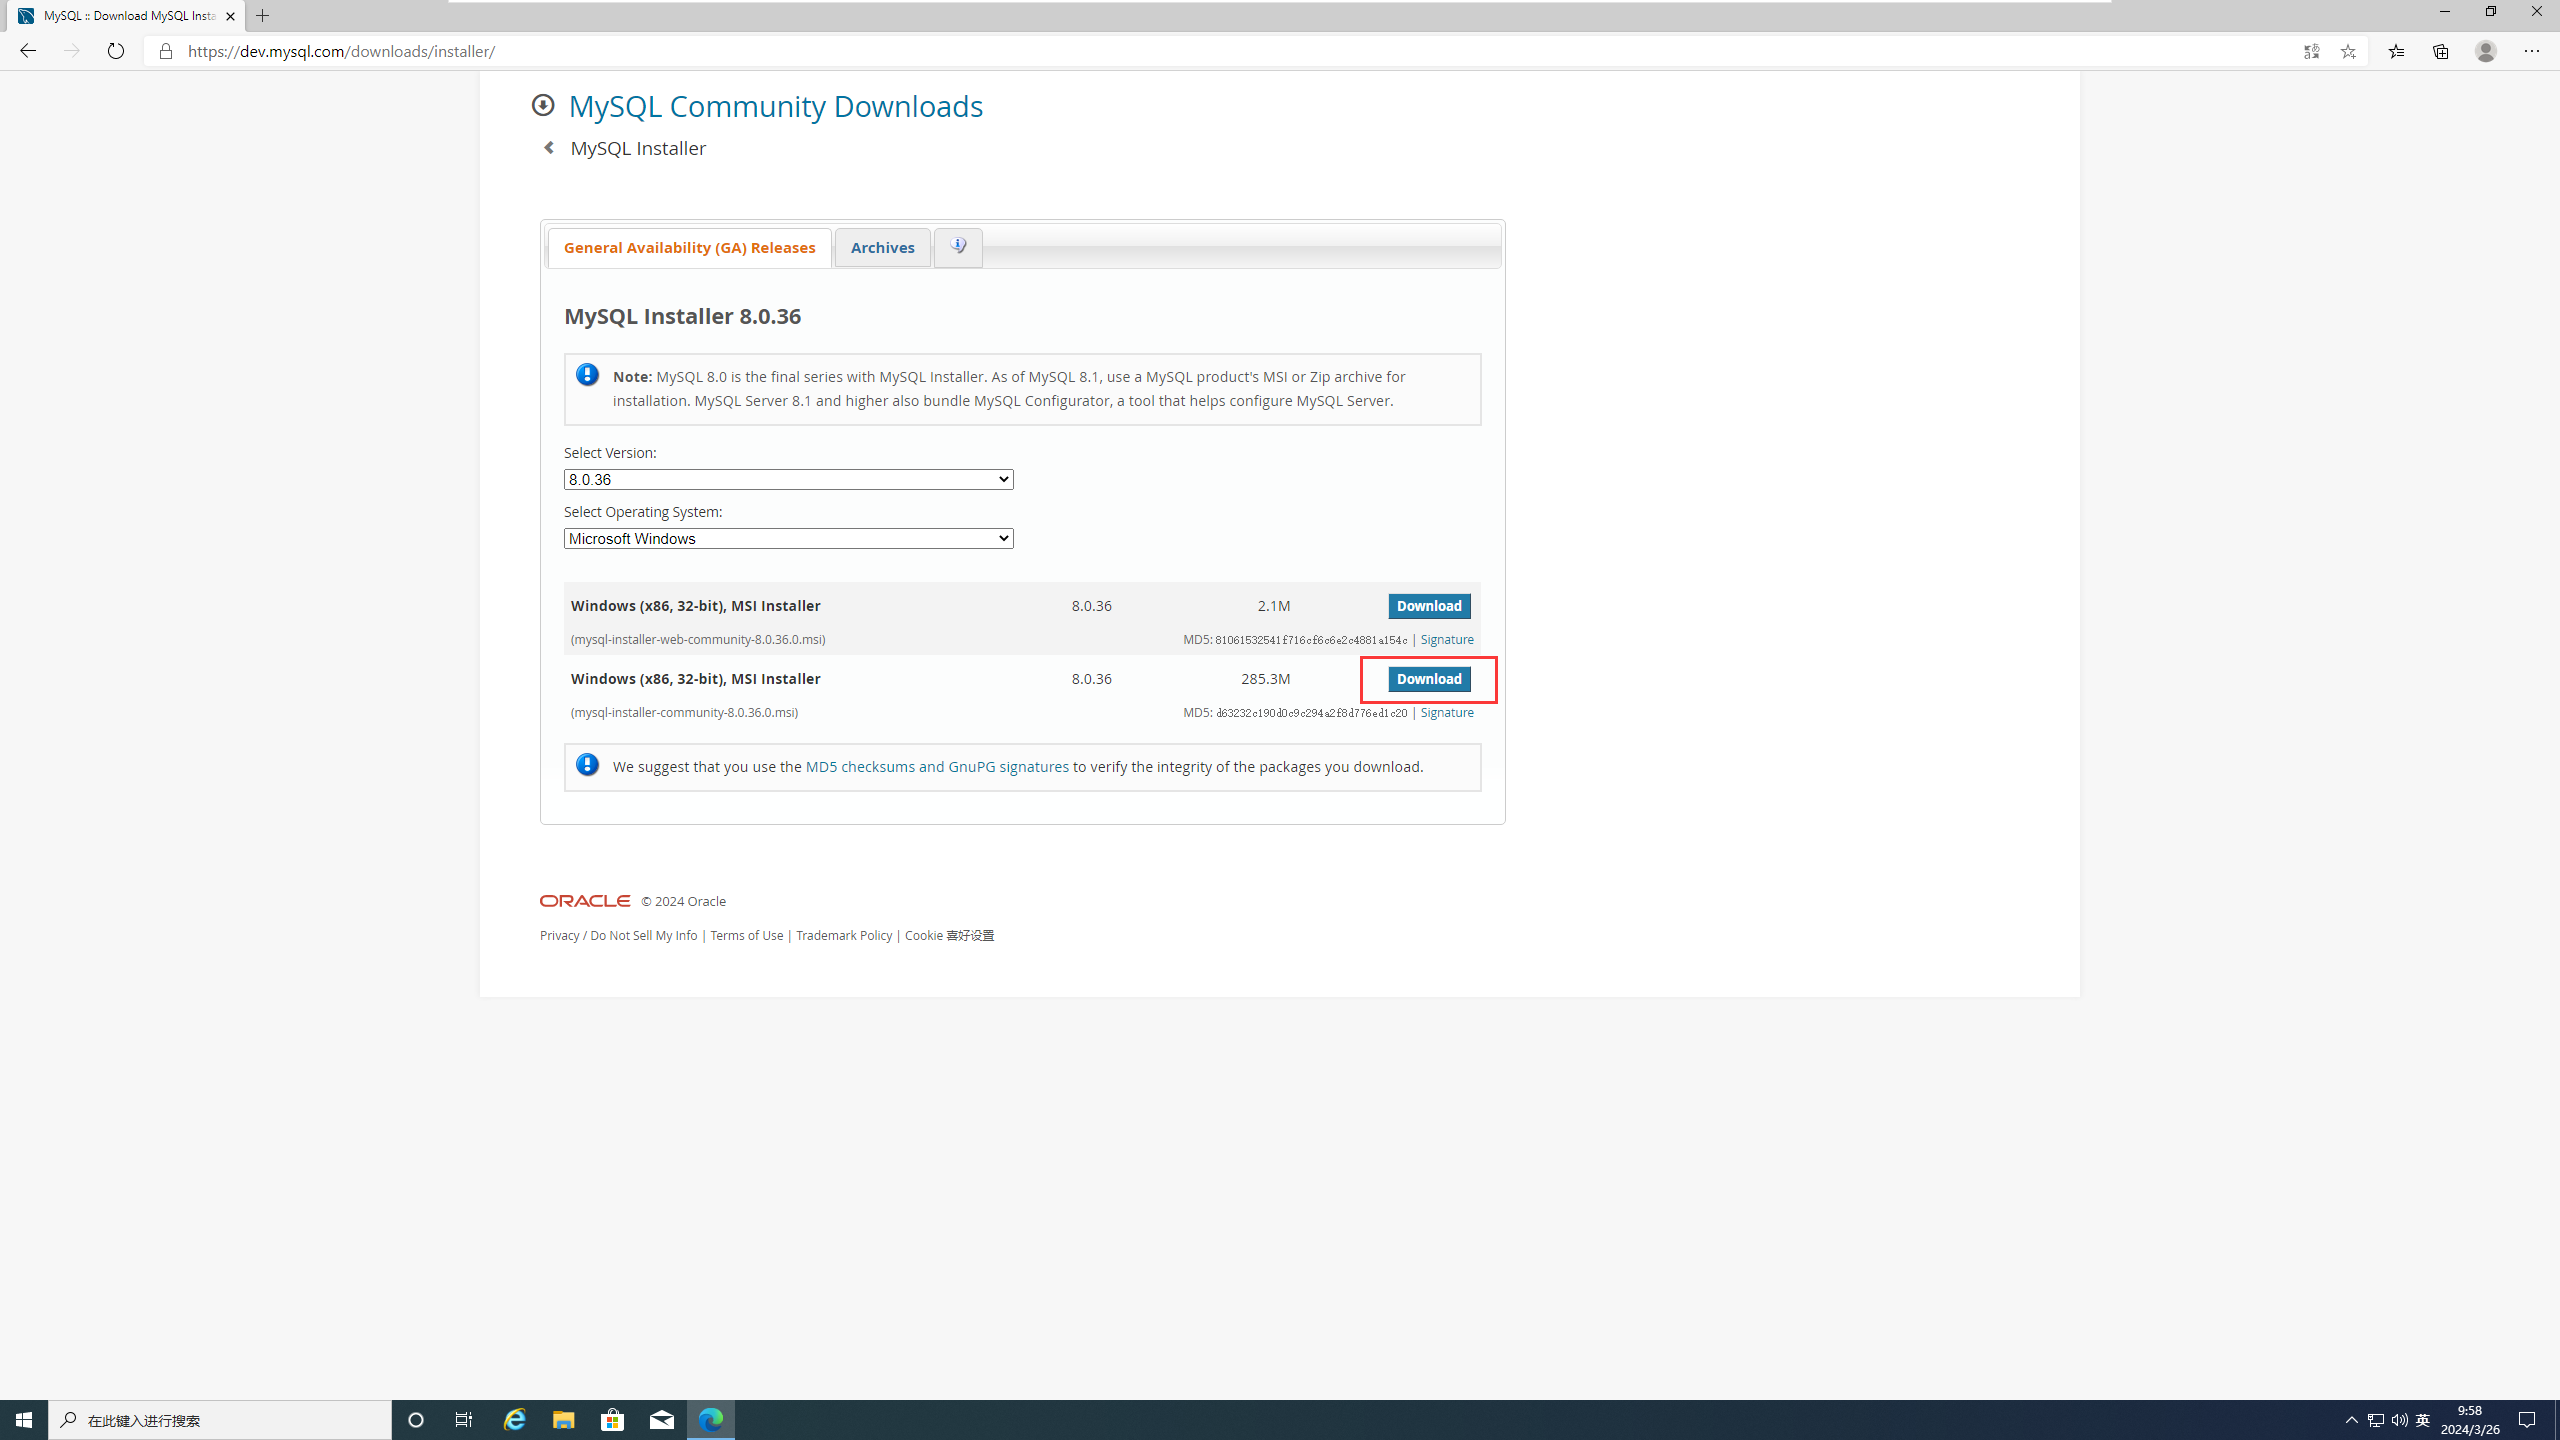Select filename text mysql-installer-web-community-8.0.36.0.msi
2560x1440 pixels.
[x=698, y=639]
